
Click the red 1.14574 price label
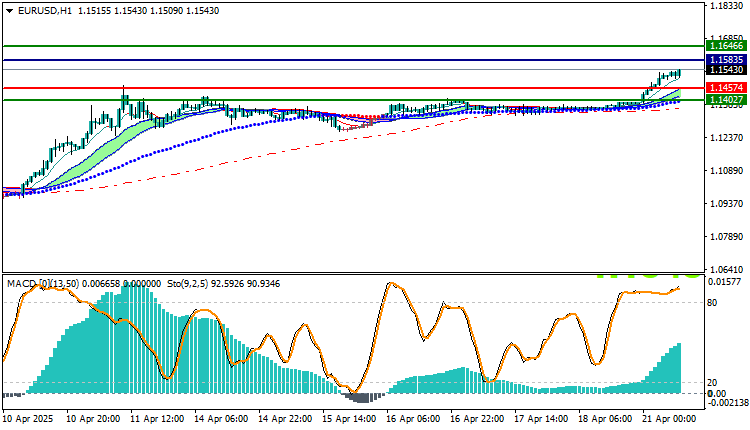pos(727,88)
